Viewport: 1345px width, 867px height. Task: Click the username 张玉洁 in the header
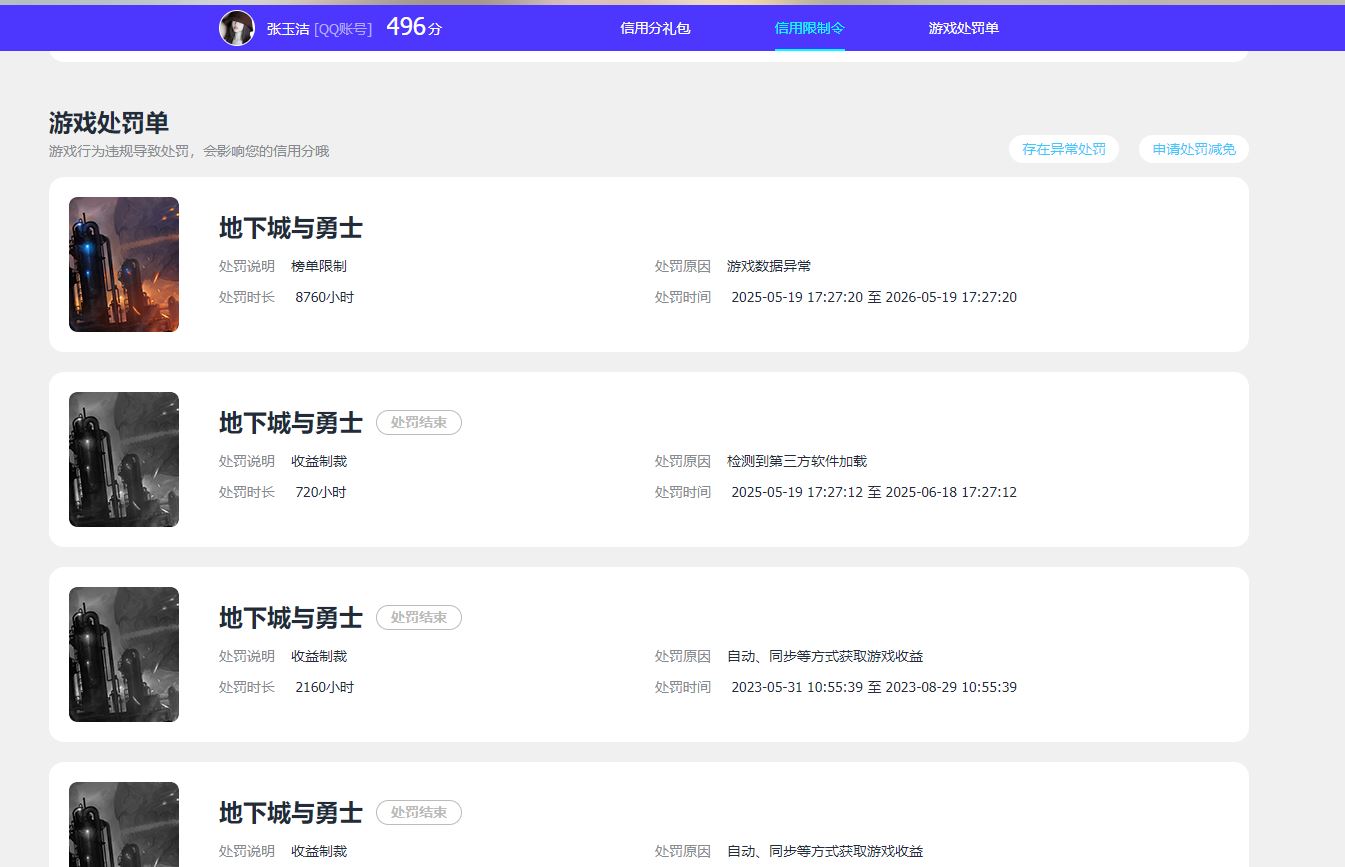click(288, 29)
